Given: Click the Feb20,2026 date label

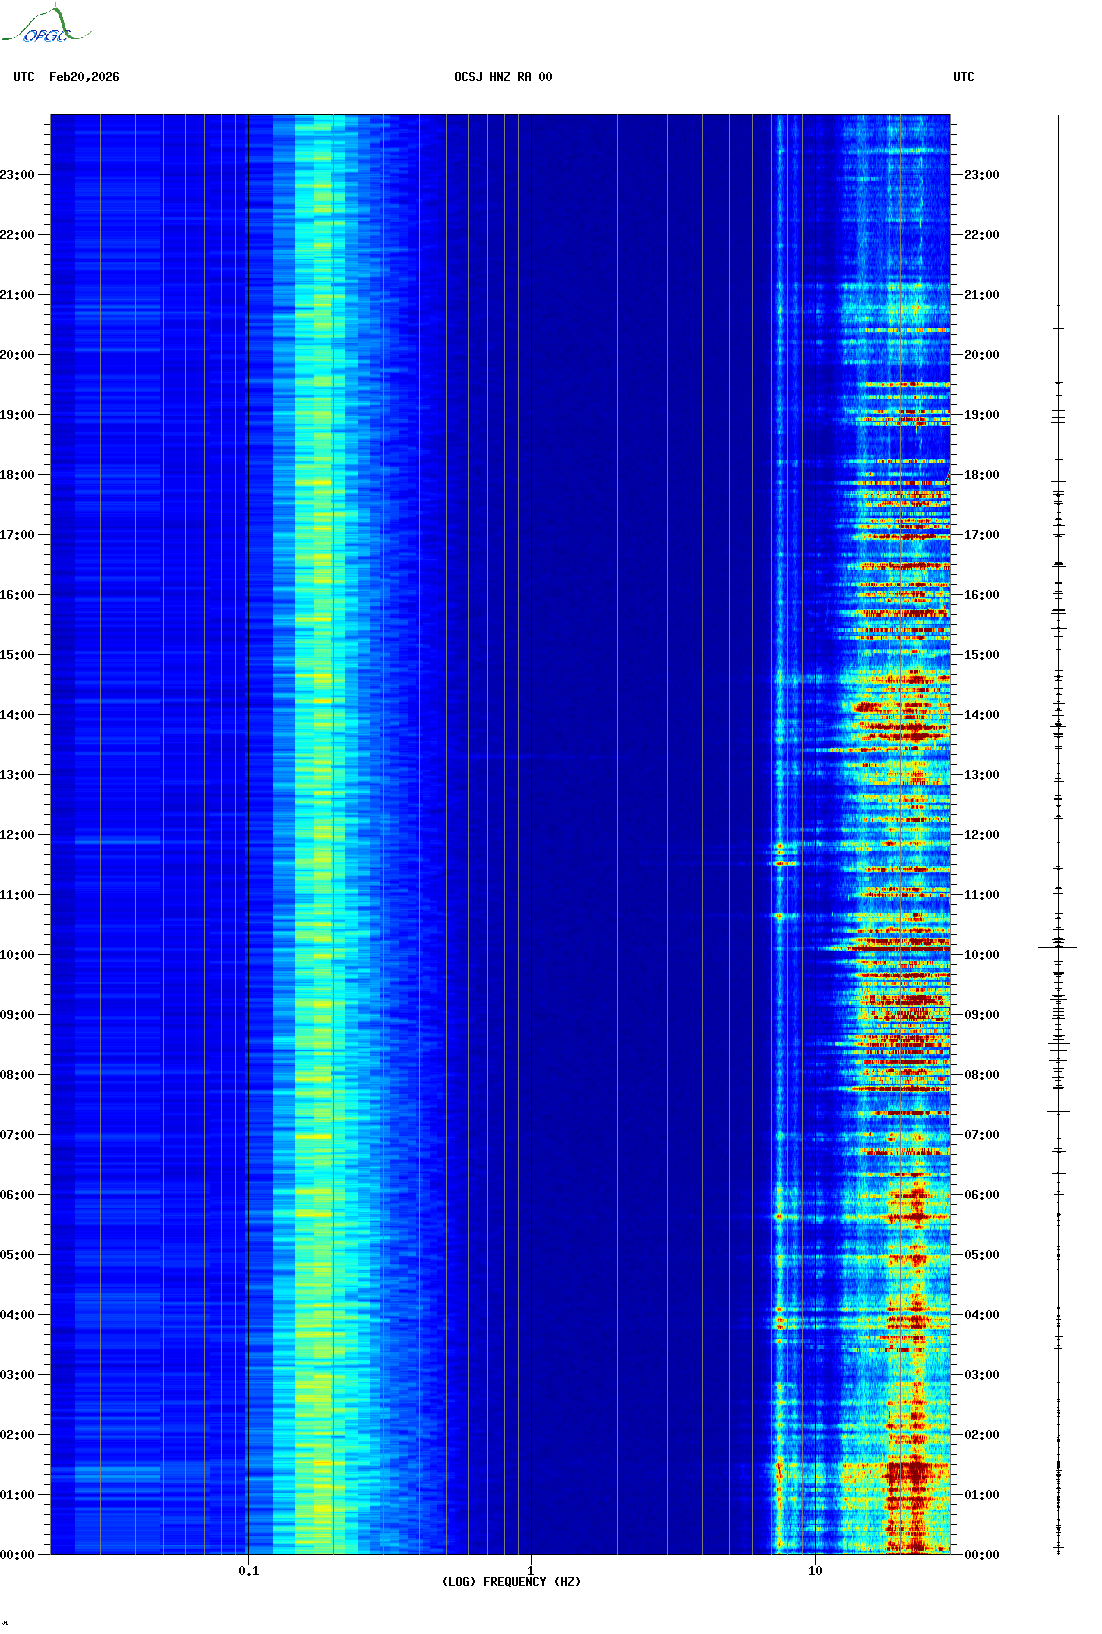Looking at the screenshot, I should [x=84, y=77].
